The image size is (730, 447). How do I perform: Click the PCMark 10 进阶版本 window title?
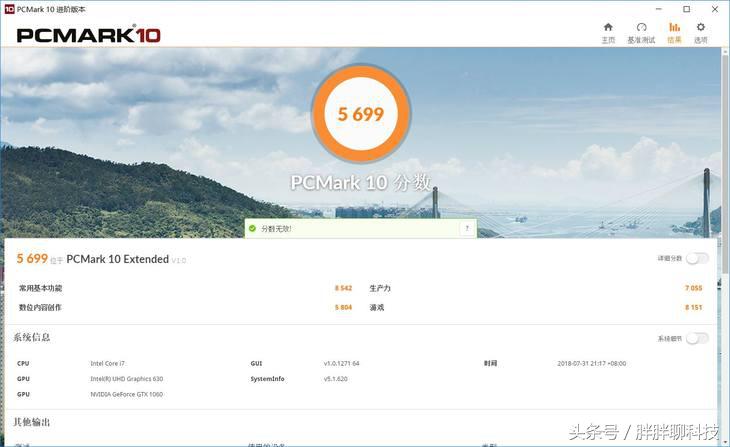point(51,9)
